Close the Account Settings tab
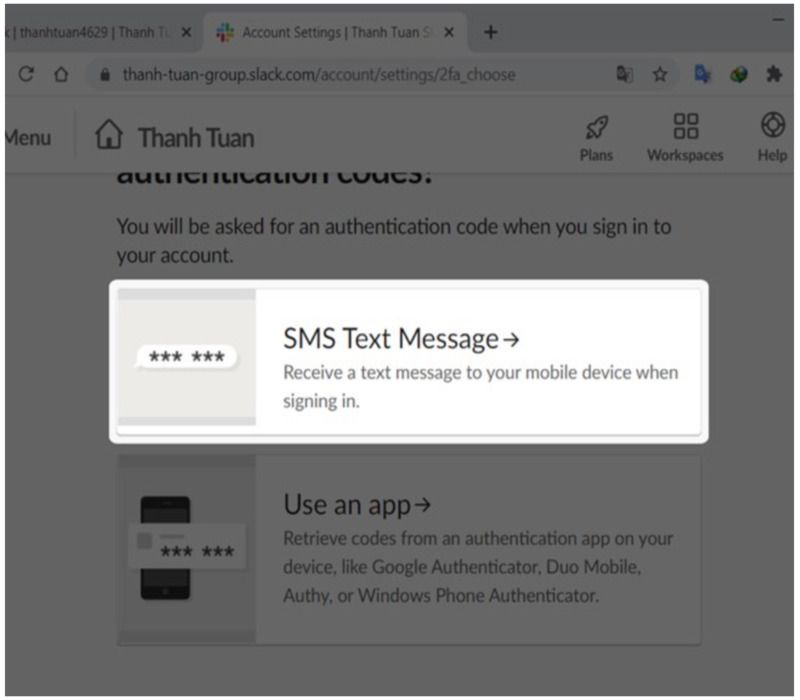 tap(449, 33)
